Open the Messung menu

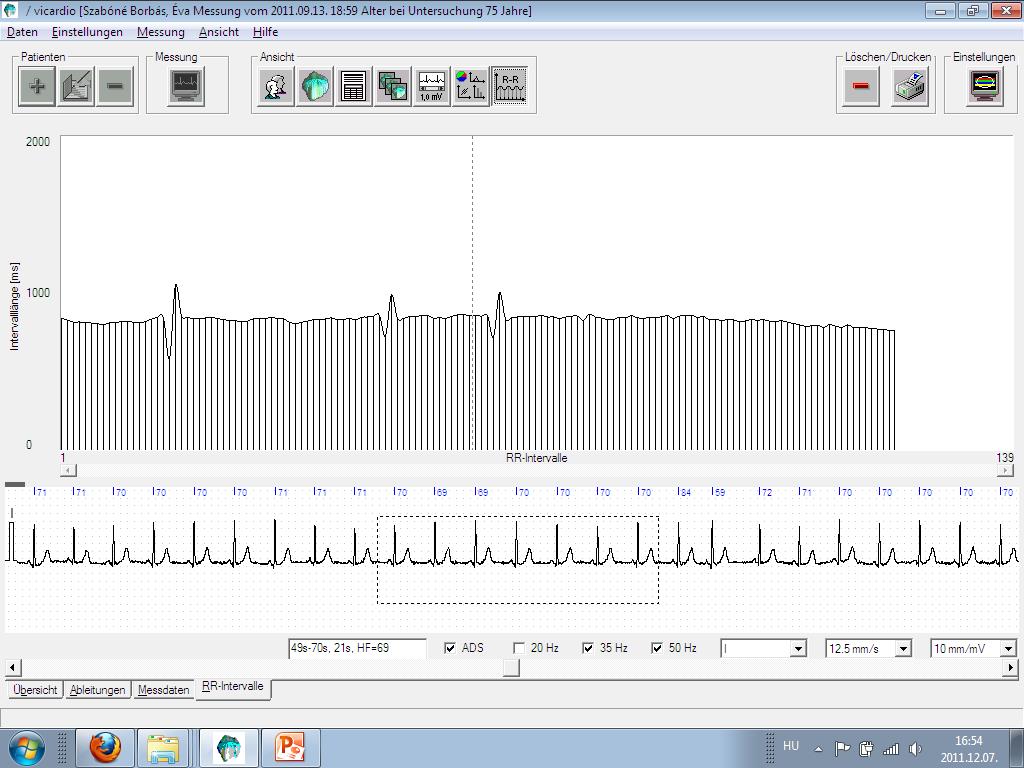161,32
